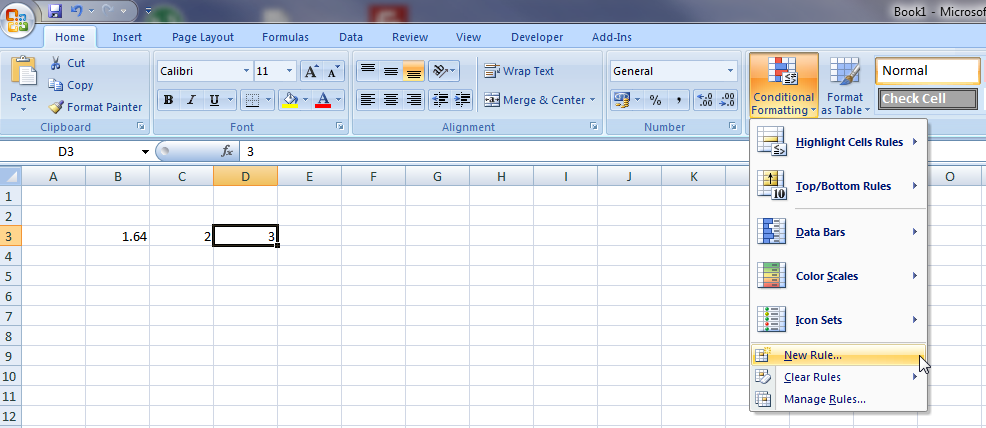Open the font name dropdown showing Calibri

[x=246, y=71]
